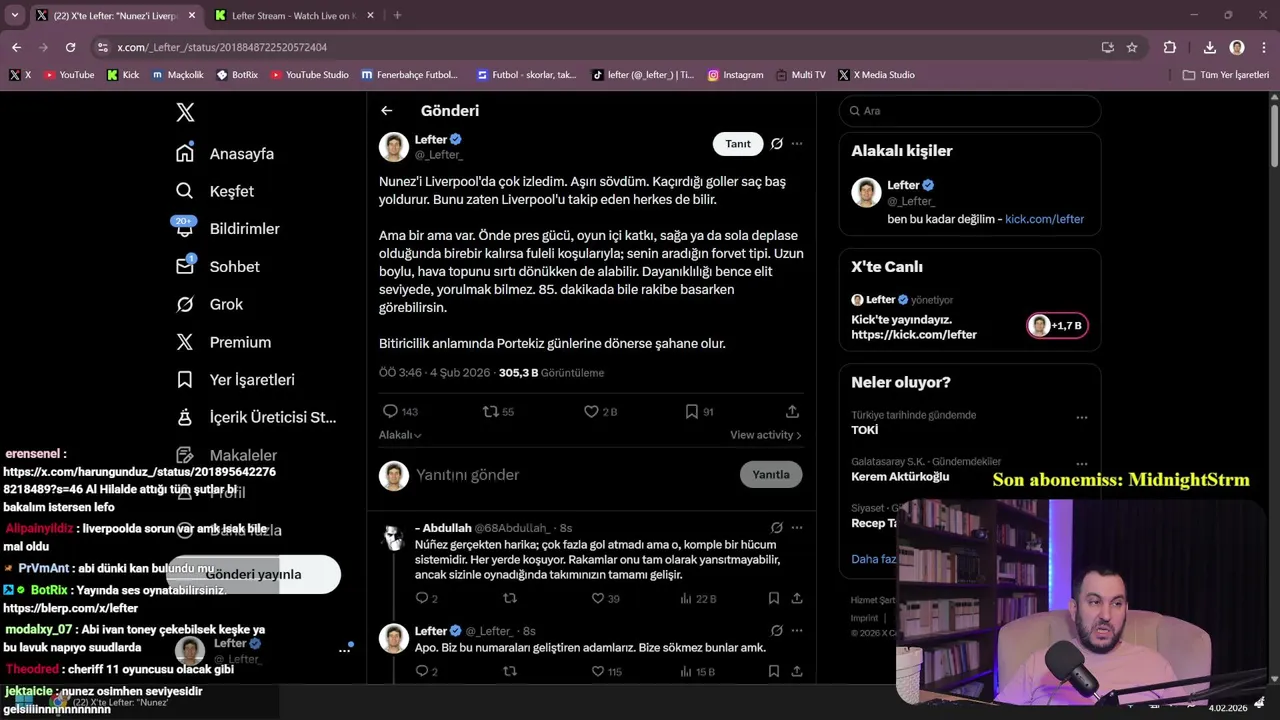Expand the tab search dropdown arrow
1280x720 pixels.
pos(14,16)
